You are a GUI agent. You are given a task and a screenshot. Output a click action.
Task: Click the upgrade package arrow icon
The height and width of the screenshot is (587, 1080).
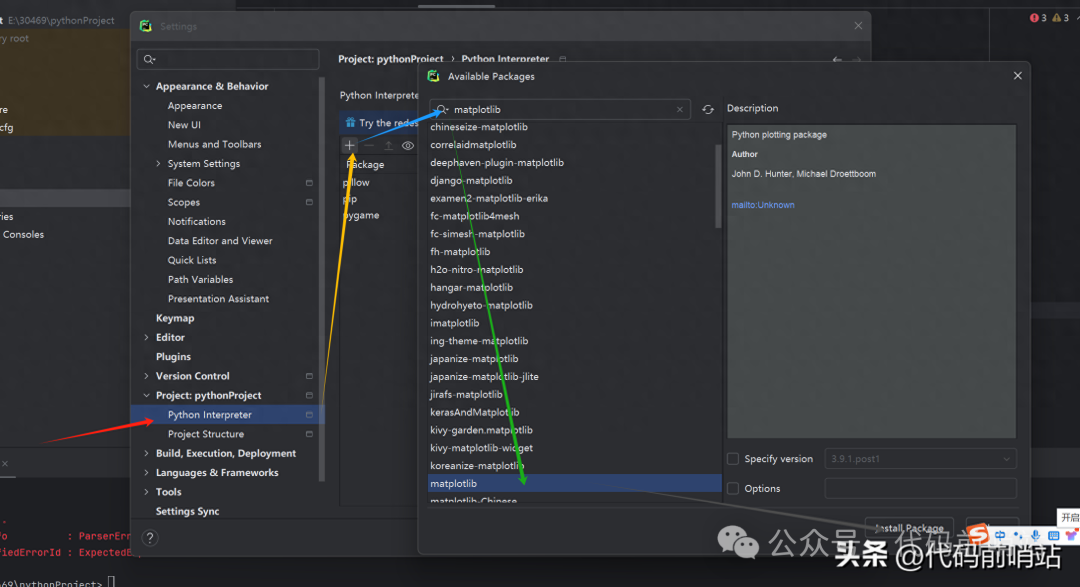coord(388,145)
